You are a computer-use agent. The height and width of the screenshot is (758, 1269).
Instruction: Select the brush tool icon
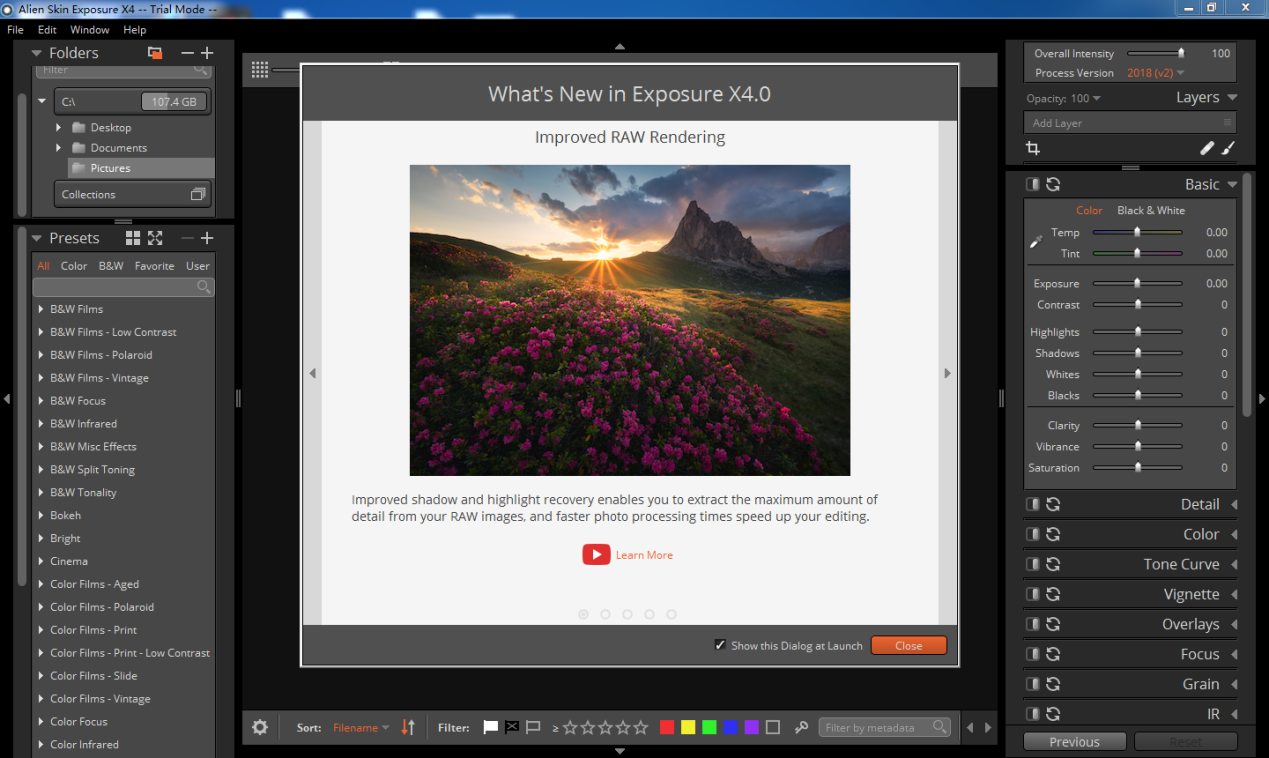coord(1228,148)
